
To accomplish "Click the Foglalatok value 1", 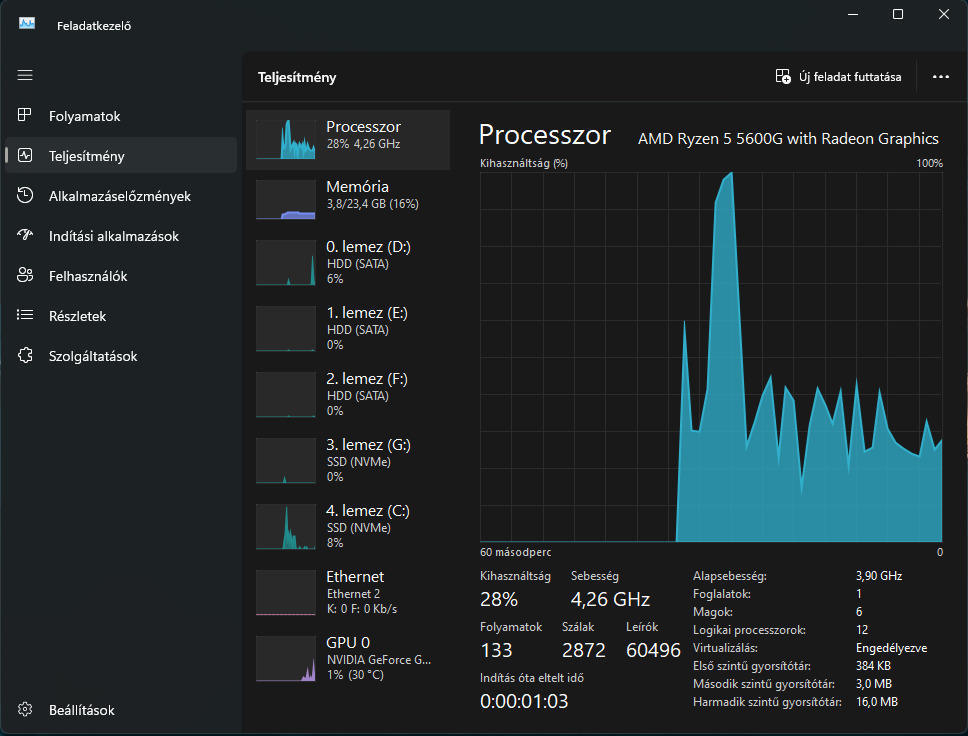I will tap(859, 593).
